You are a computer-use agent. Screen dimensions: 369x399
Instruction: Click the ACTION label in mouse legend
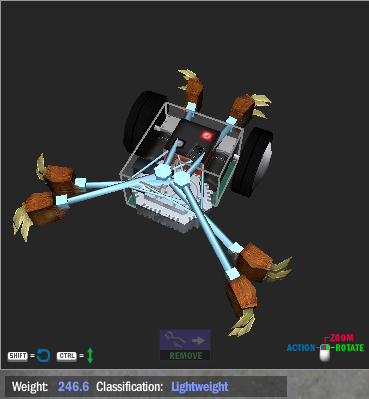(x=301, y=348)
